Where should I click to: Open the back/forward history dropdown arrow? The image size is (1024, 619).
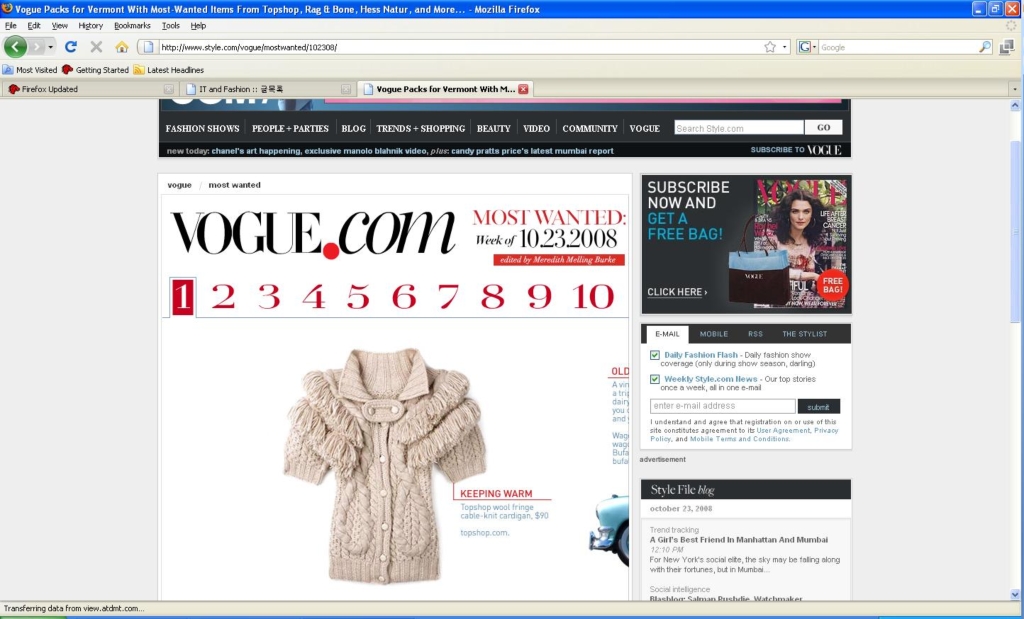[50, 47]
